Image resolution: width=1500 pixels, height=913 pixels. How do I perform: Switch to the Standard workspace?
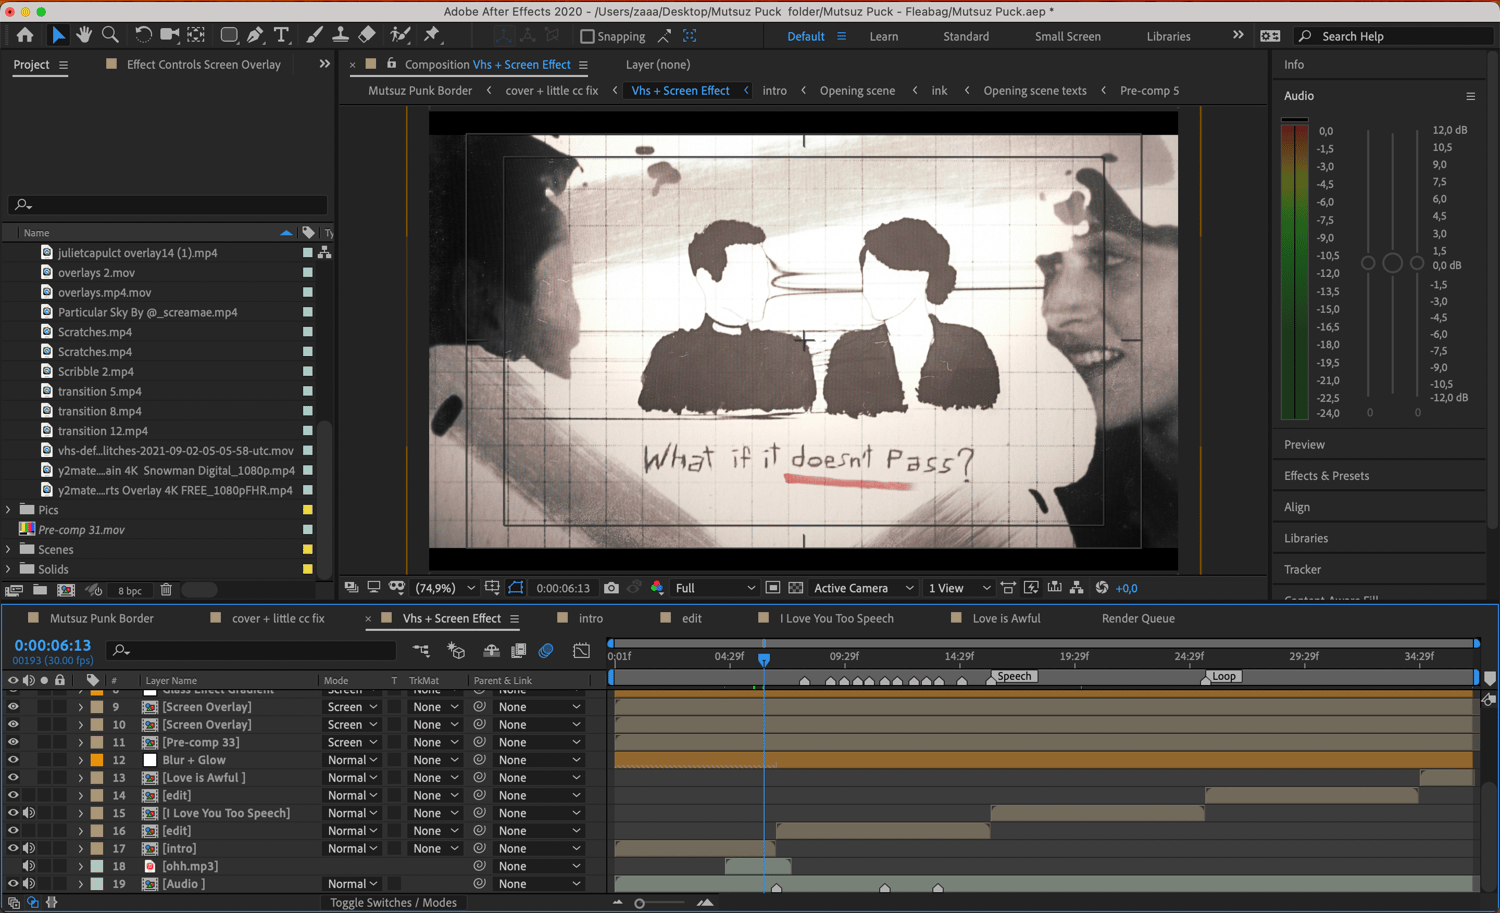click(966, 36)
